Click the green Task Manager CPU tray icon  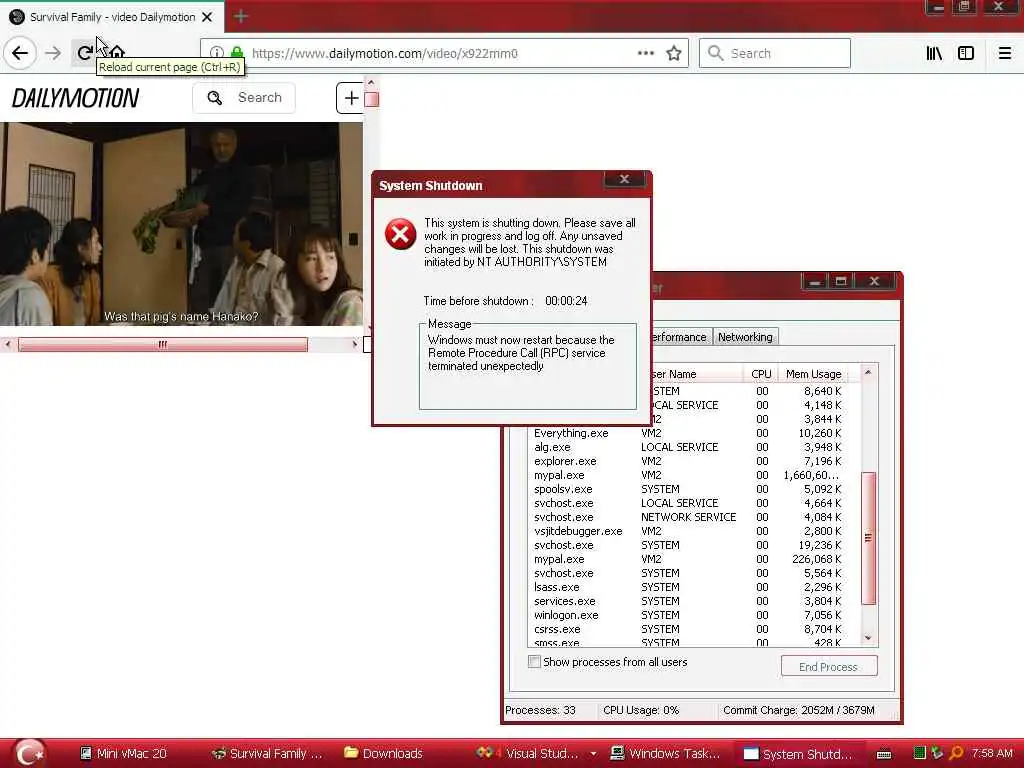pyautogui.click(x=920, y=753)
